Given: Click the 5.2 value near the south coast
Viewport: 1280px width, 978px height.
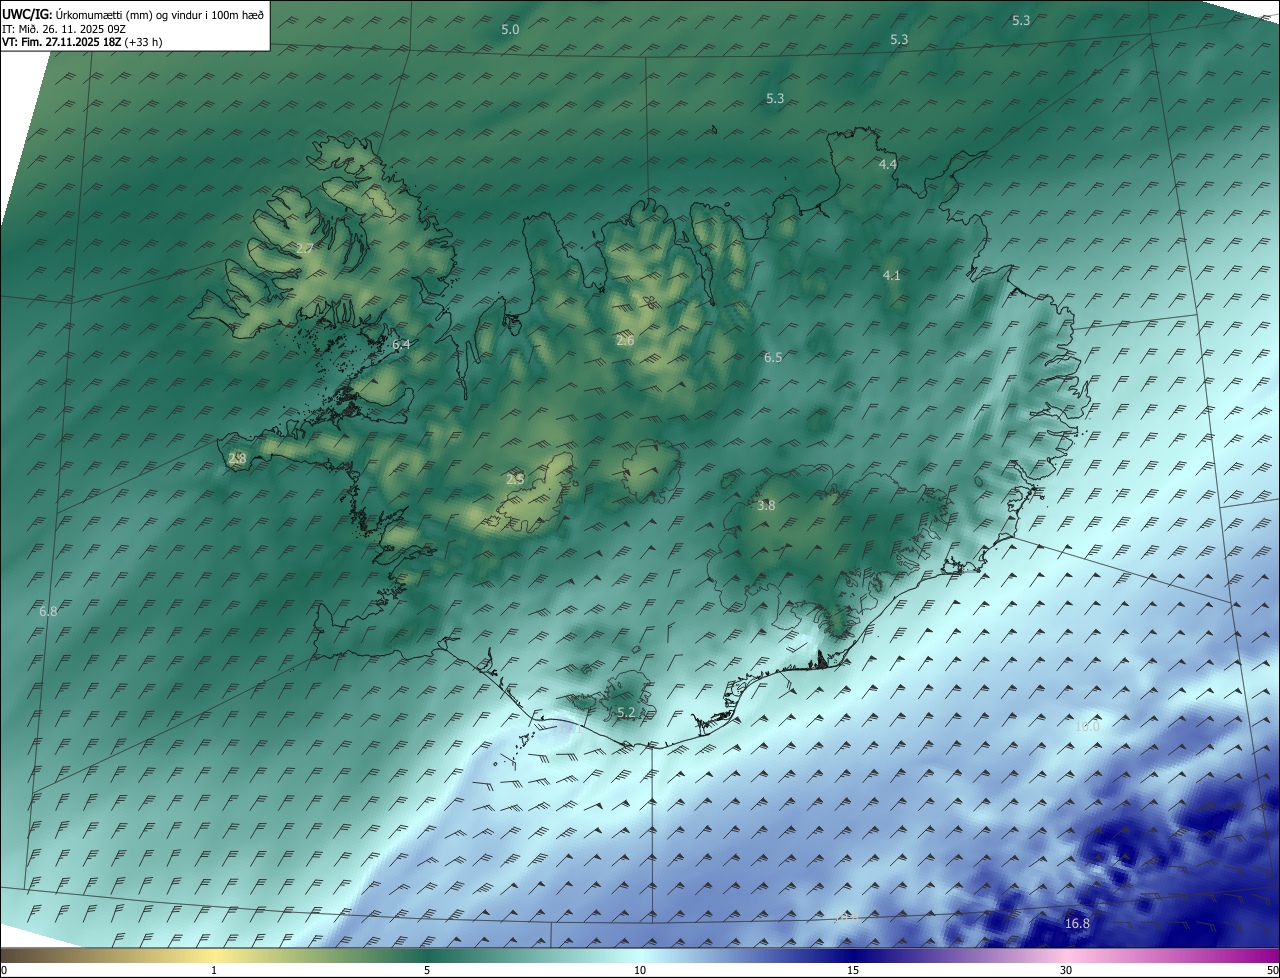Looking at the screenshot, I should tap(626, 713).
